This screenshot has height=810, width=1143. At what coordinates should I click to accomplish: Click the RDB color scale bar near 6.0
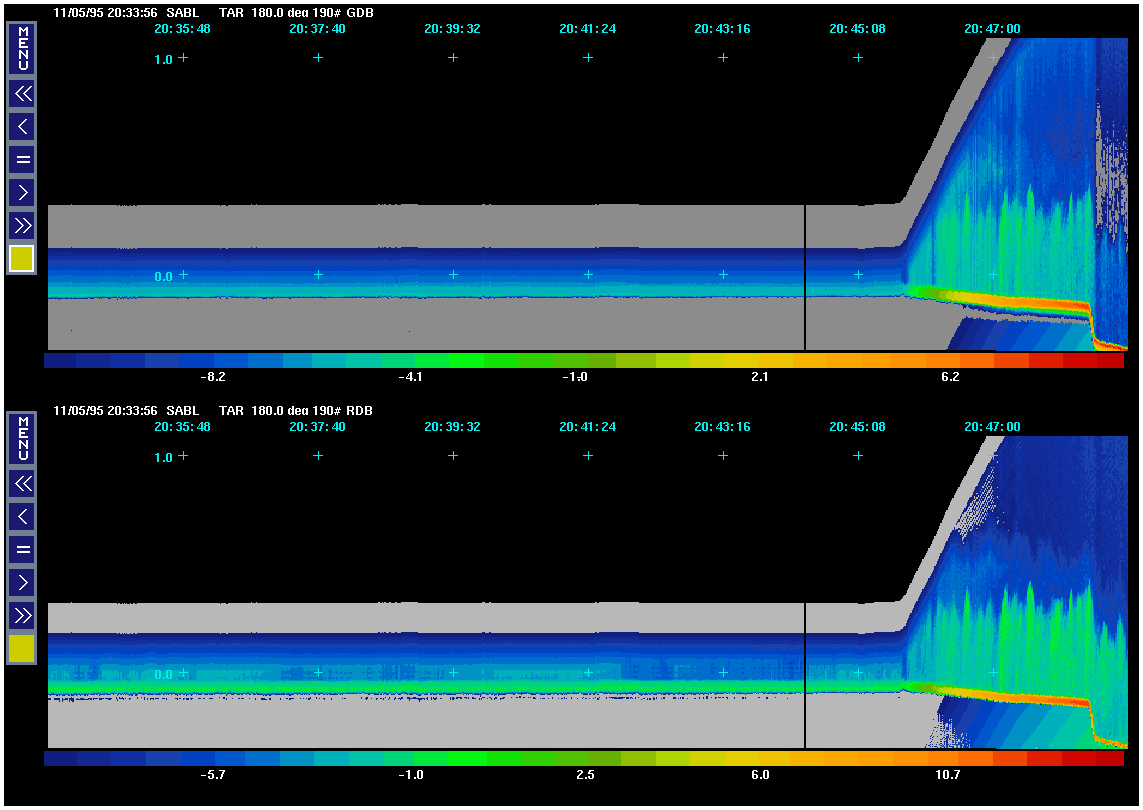(760, 759)
